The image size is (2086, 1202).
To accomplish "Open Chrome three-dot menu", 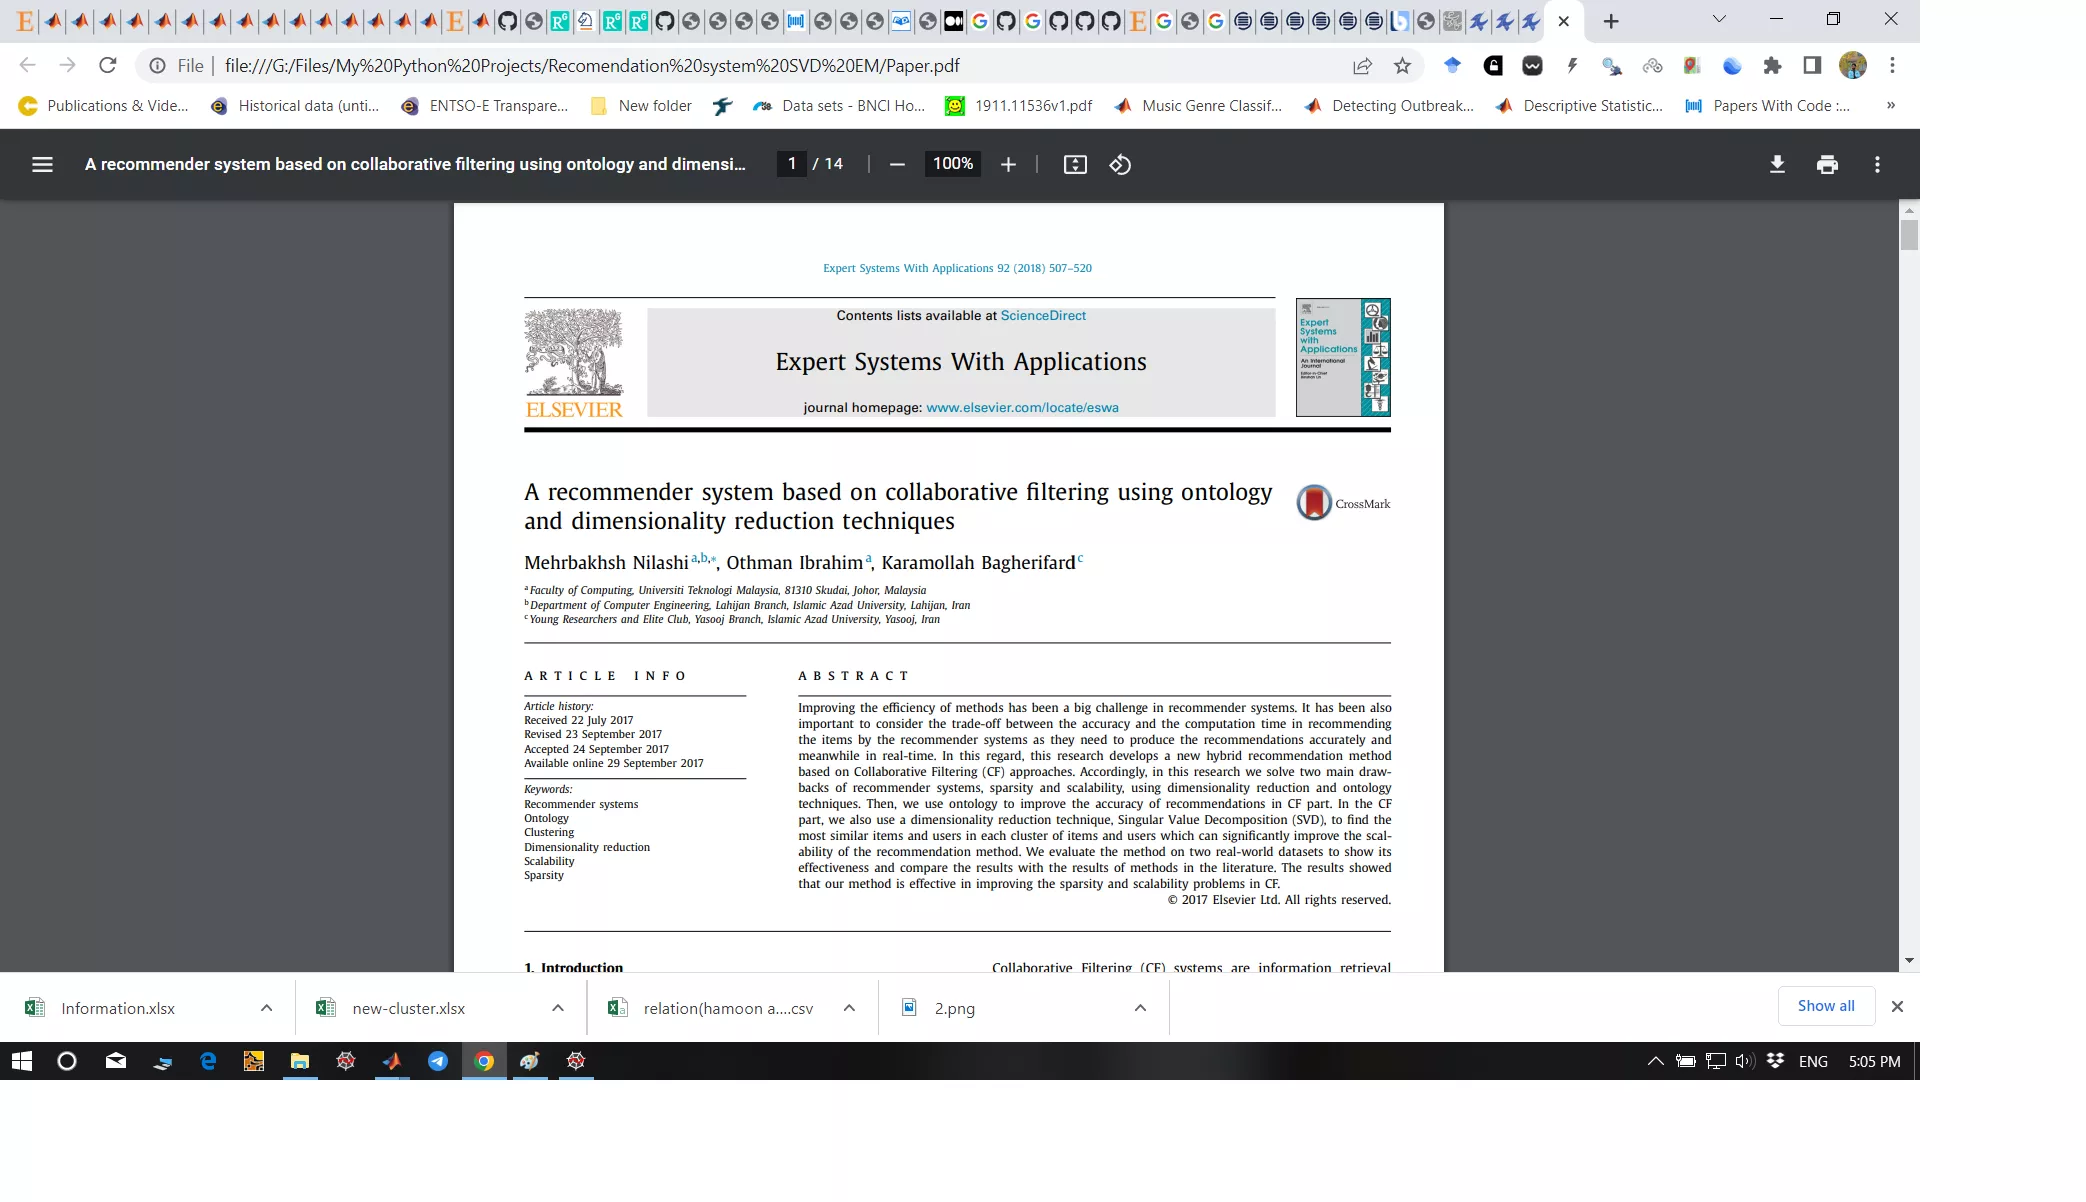I will click(1892, 65).
